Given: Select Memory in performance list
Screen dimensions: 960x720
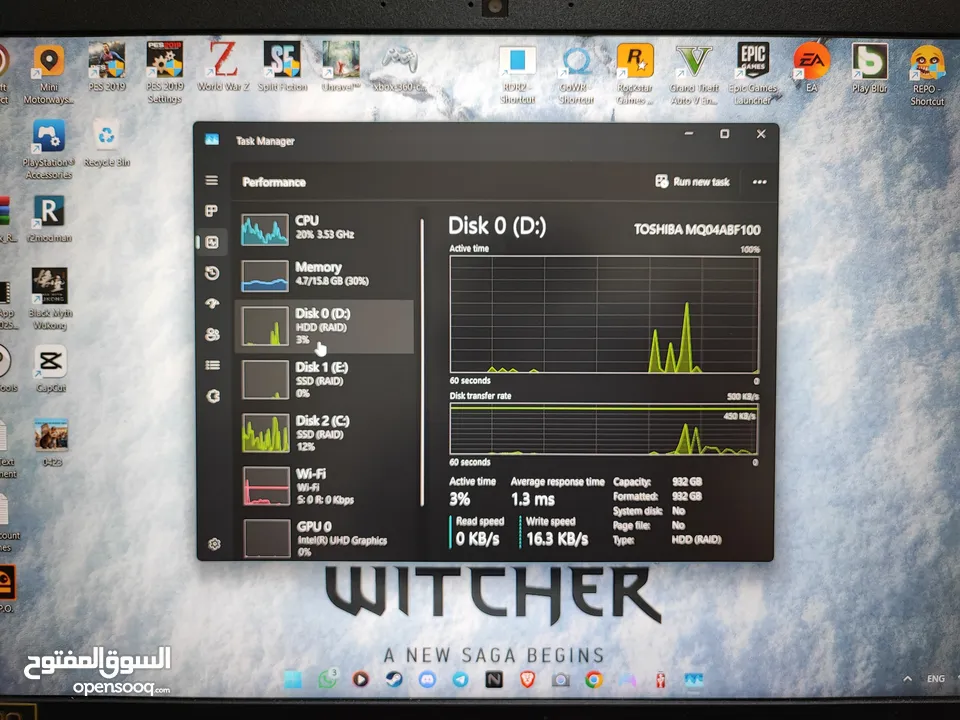Looking at the screenshot, I should point(324,275).
